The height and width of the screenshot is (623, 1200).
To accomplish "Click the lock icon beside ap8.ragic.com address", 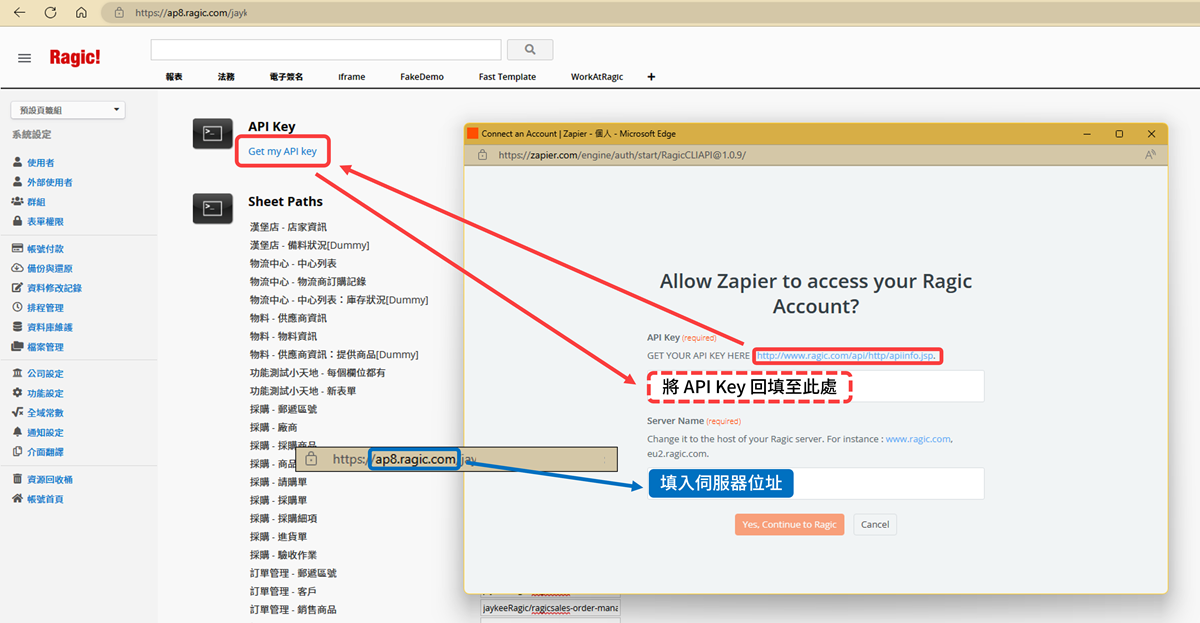I will [119, 13].
